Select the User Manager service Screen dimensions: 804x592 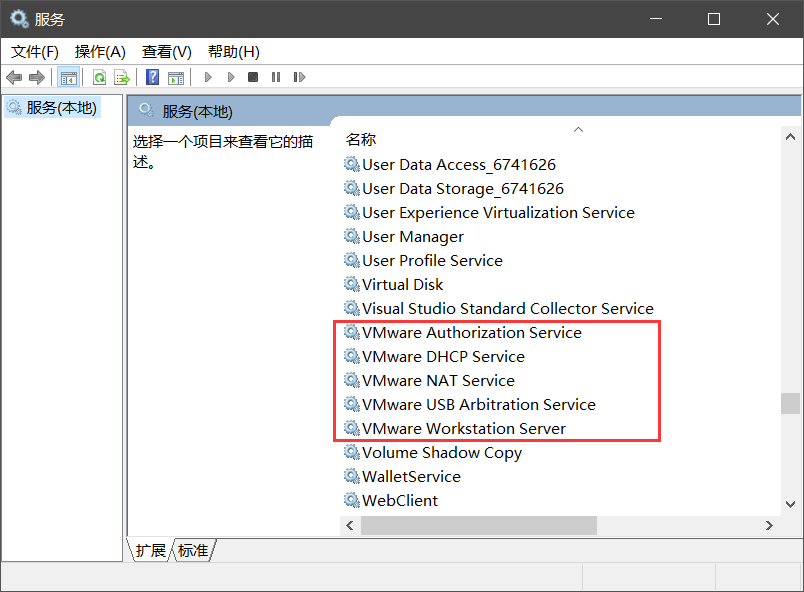pos(404,237)
